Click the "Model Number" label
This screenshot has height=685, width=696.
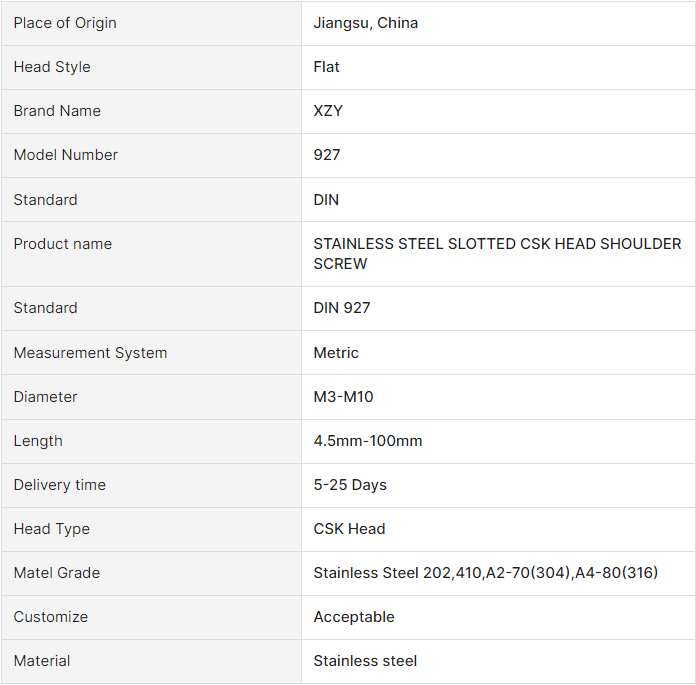(x=66, y=155)
